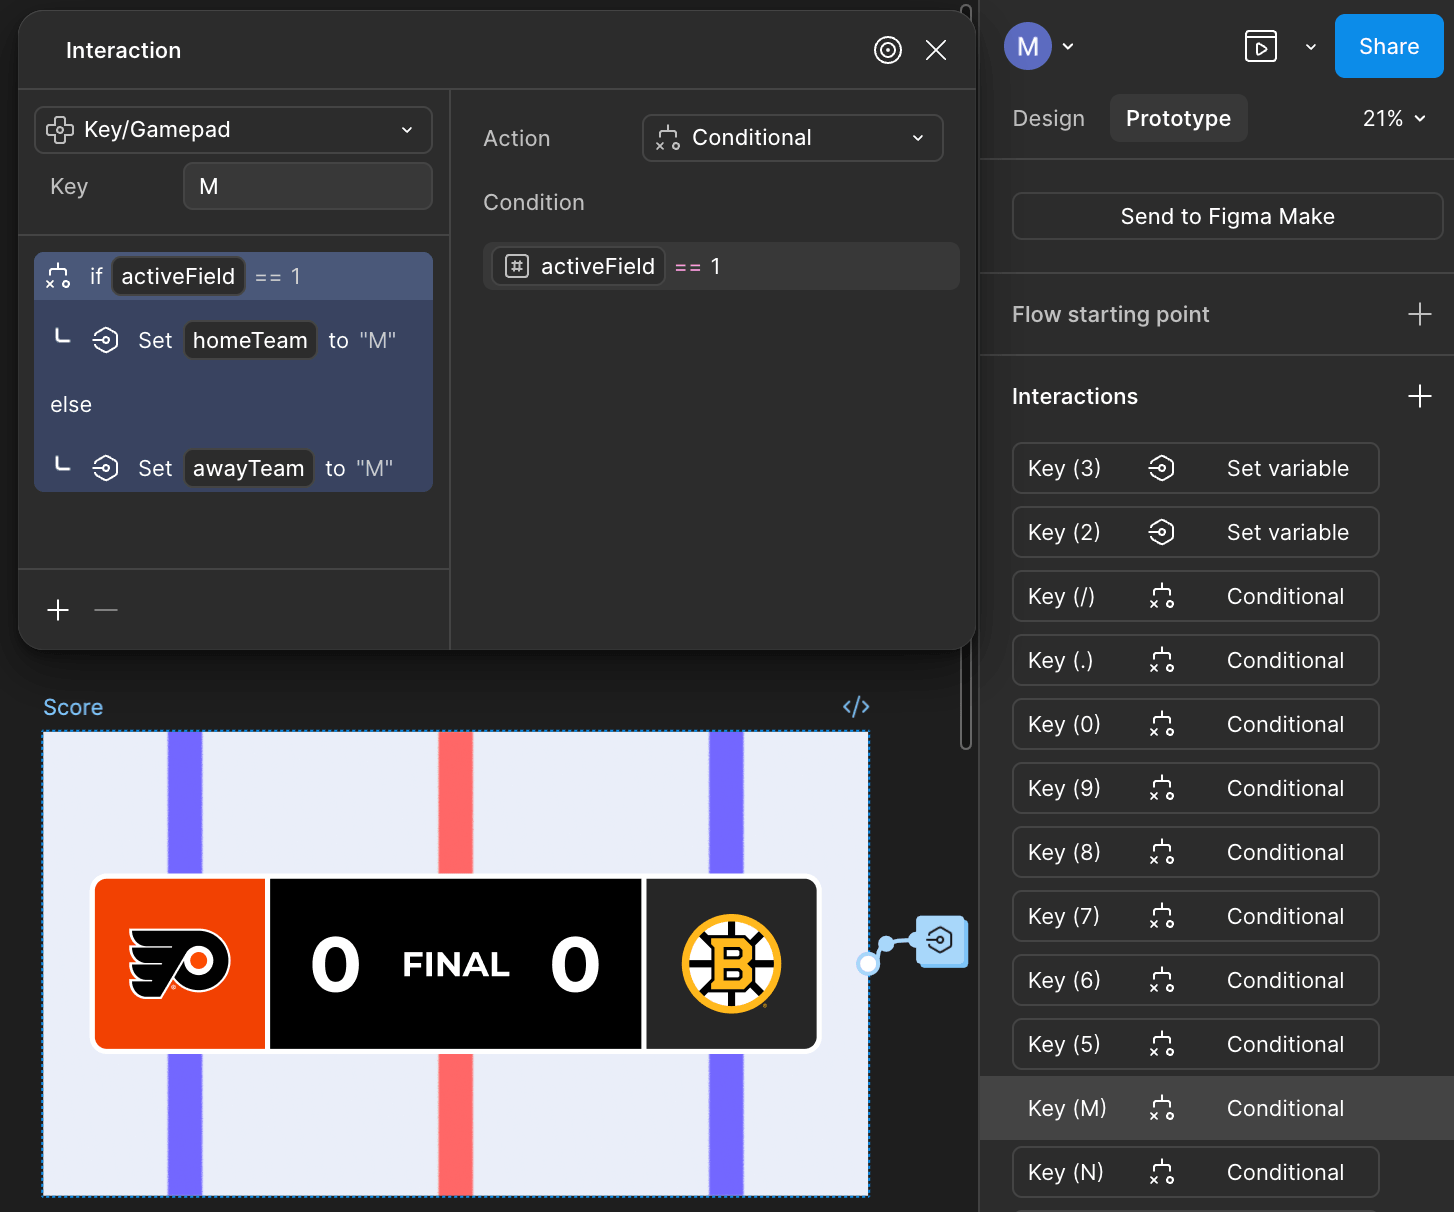1454x1212 pixels.
Task: Add a new interaction with plus icon
Action: pyautogui.click(x=1419, y=396)
